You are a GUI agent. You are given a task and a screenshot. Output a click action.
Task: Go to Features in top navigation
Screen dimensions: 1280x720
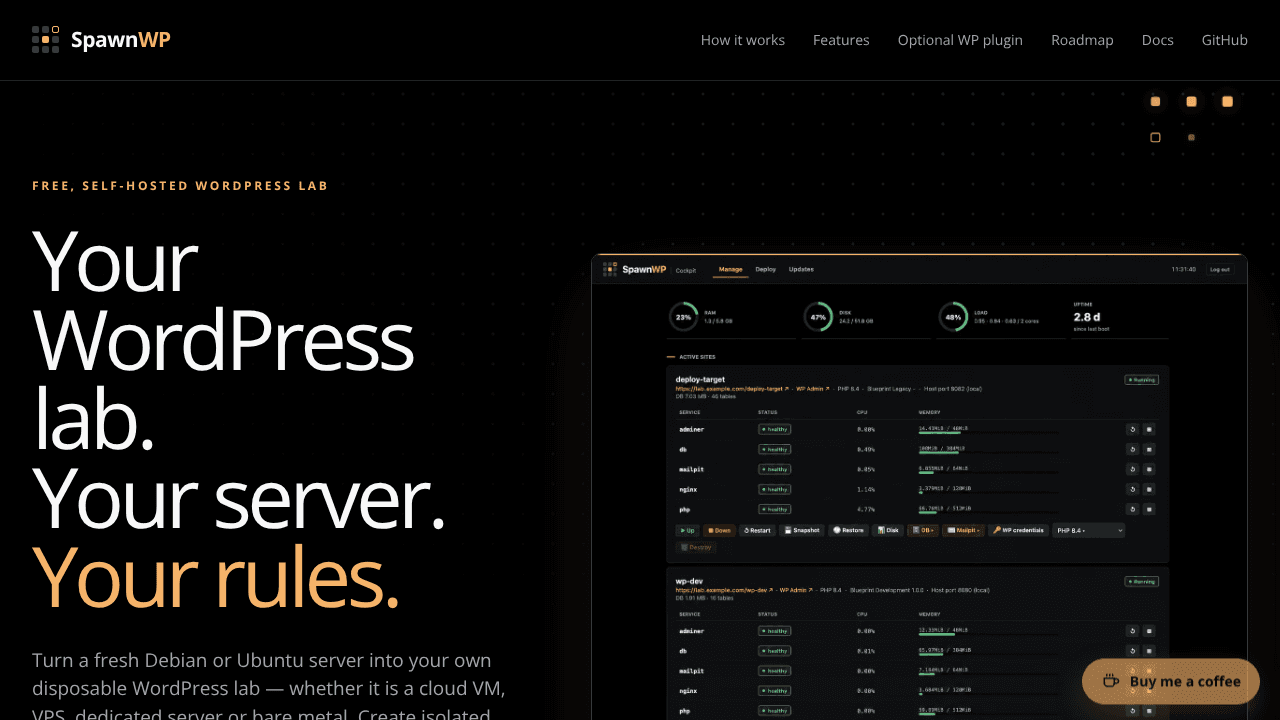[841, 40]
